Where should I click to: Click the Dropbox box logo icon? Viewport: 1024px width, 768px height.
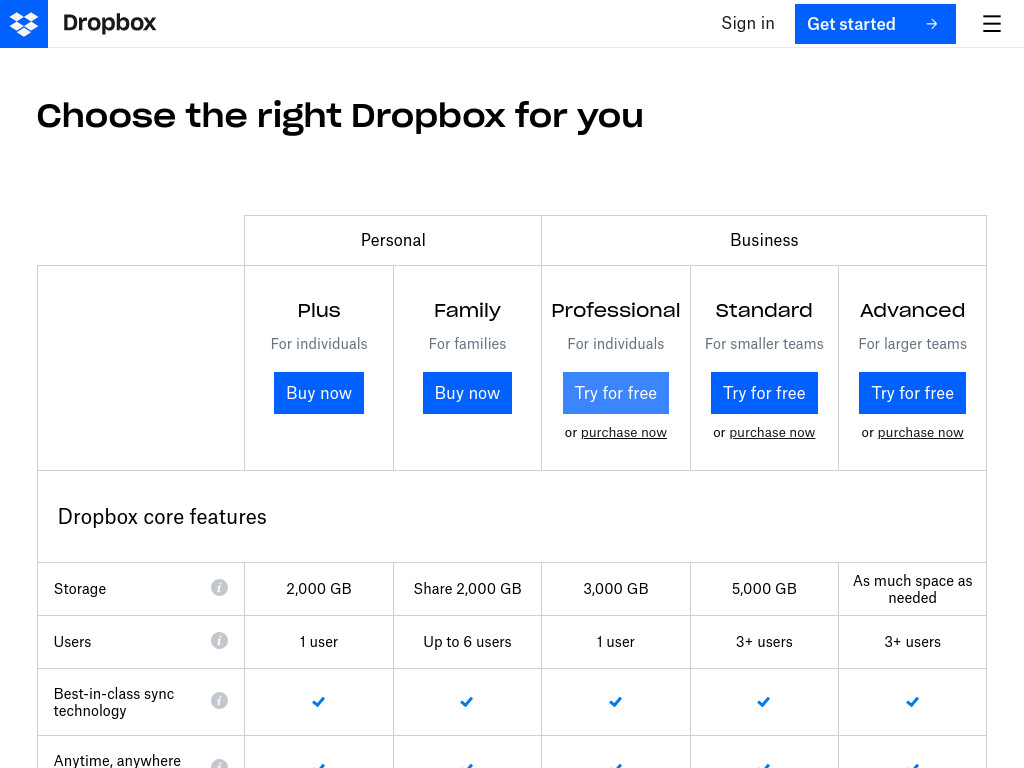click(24, 24)
